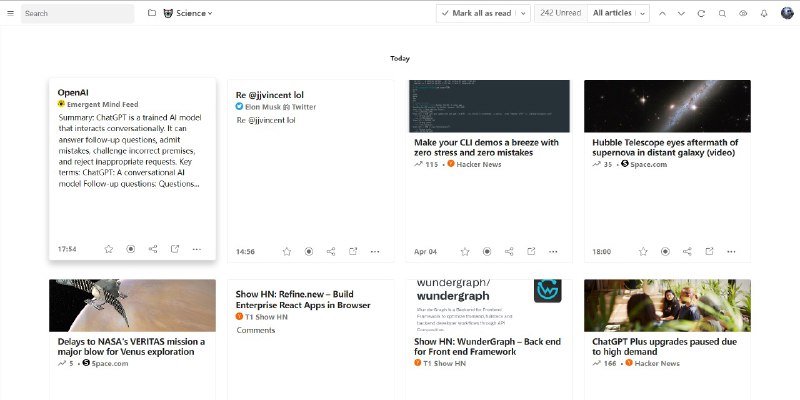Share the Re @jjvincent lol article
The image size is (800, 400).
[x=331, y=252]
